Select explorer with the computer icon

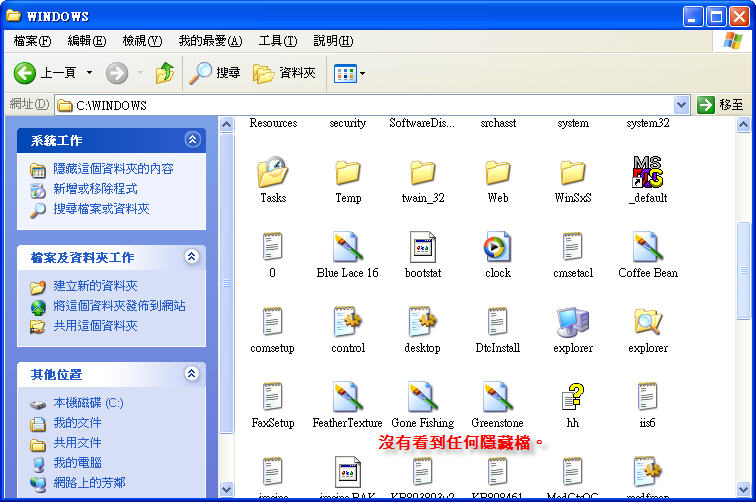click(573, 330)
